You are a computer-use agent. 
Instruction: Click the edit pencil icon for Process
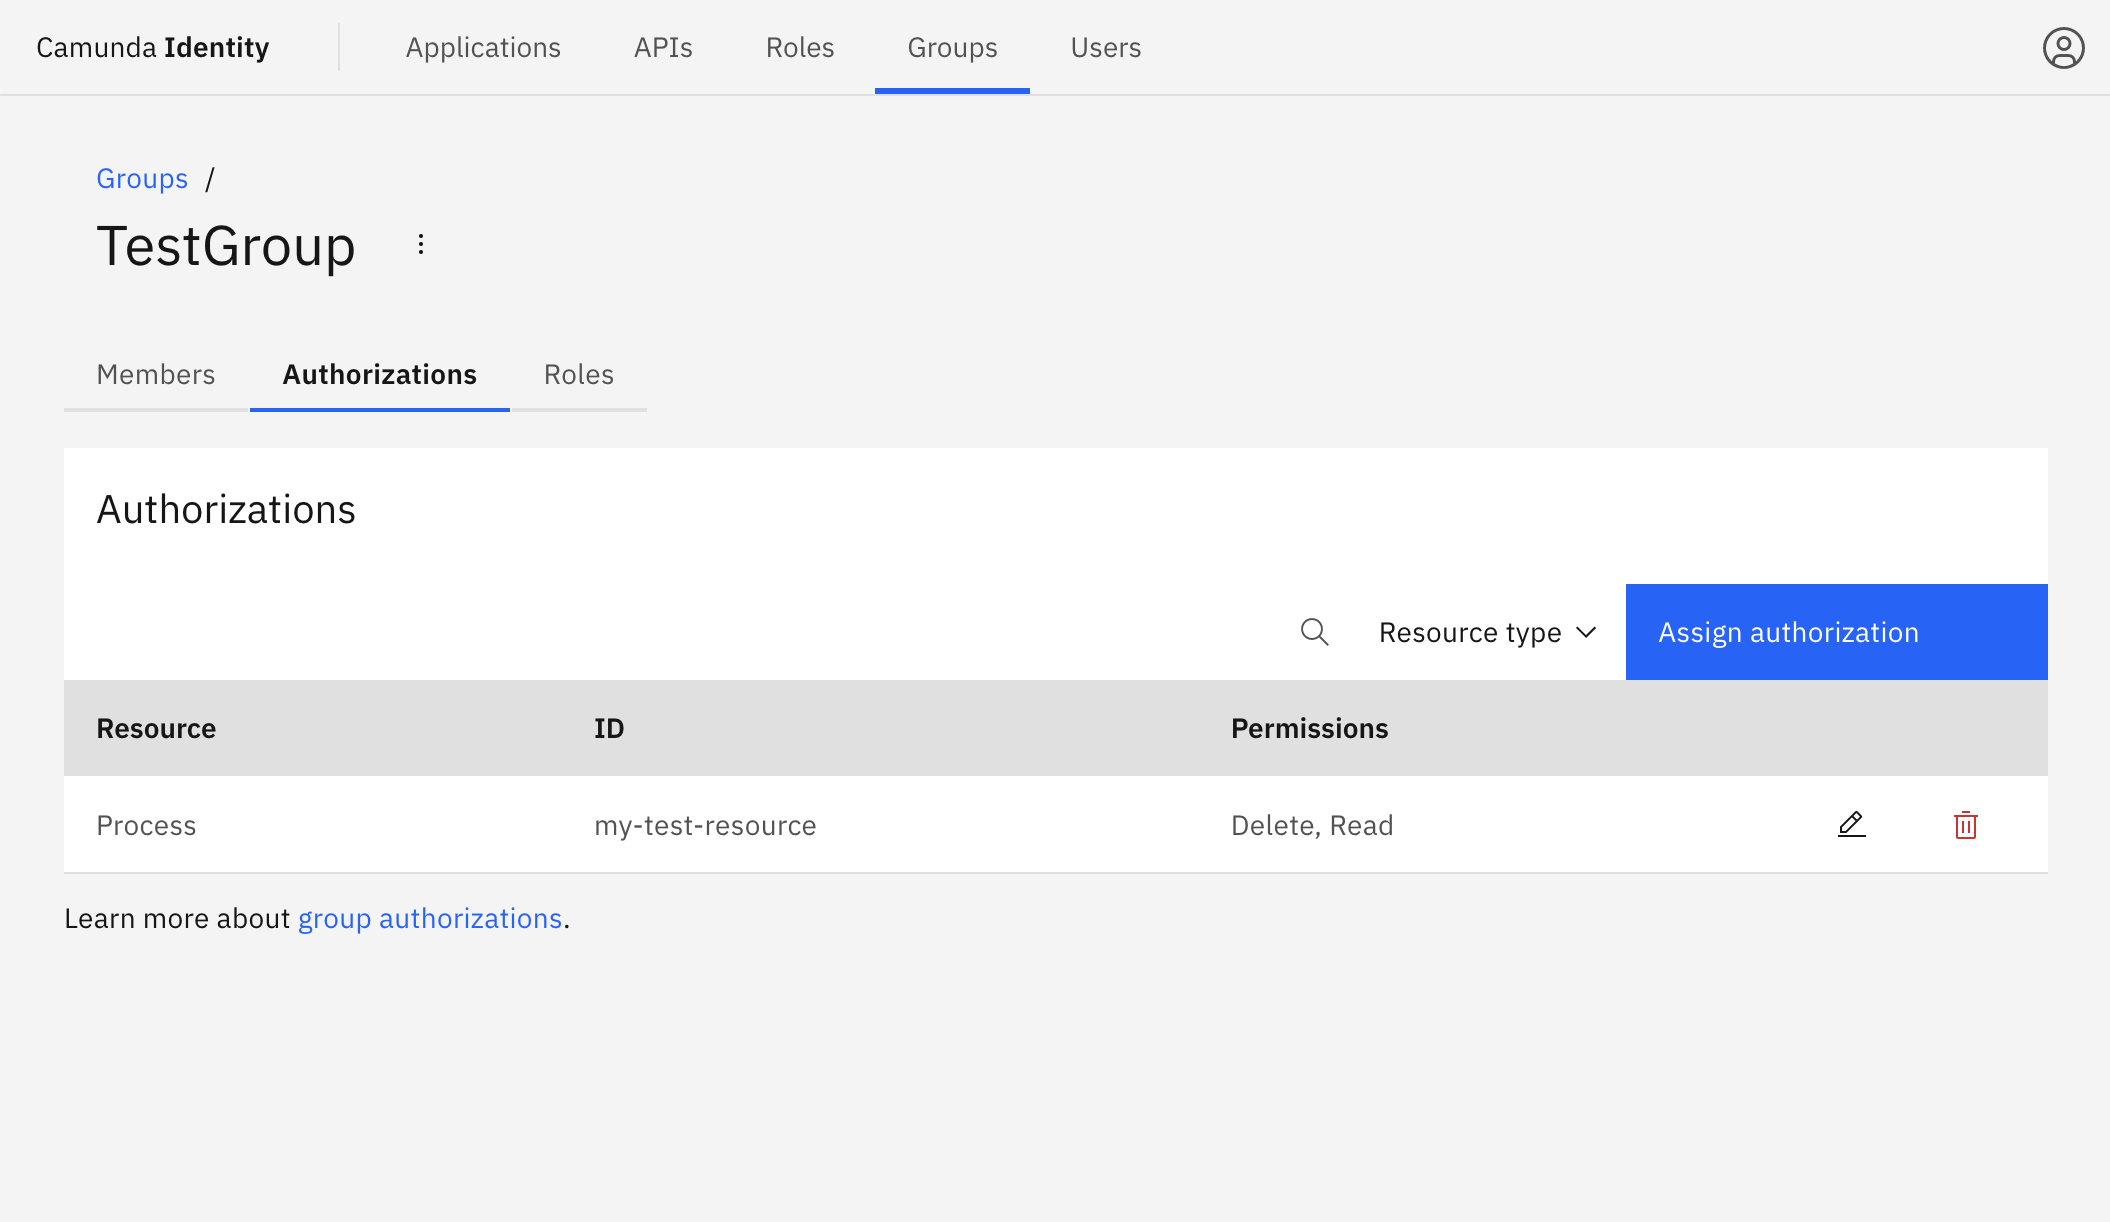1851,825
